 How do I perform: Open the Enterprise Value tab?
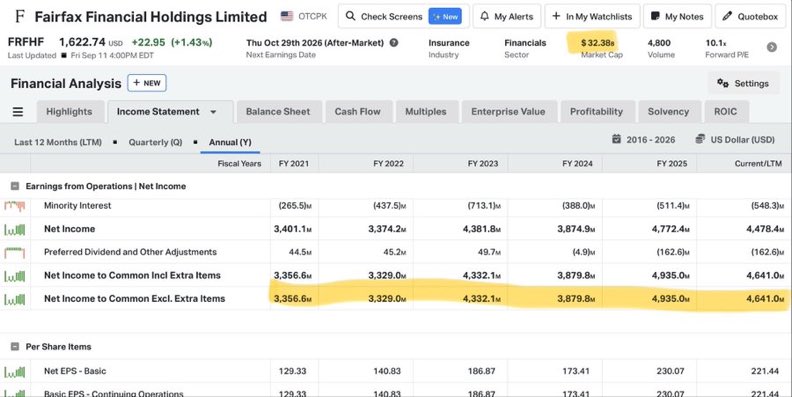pos(508,112)
